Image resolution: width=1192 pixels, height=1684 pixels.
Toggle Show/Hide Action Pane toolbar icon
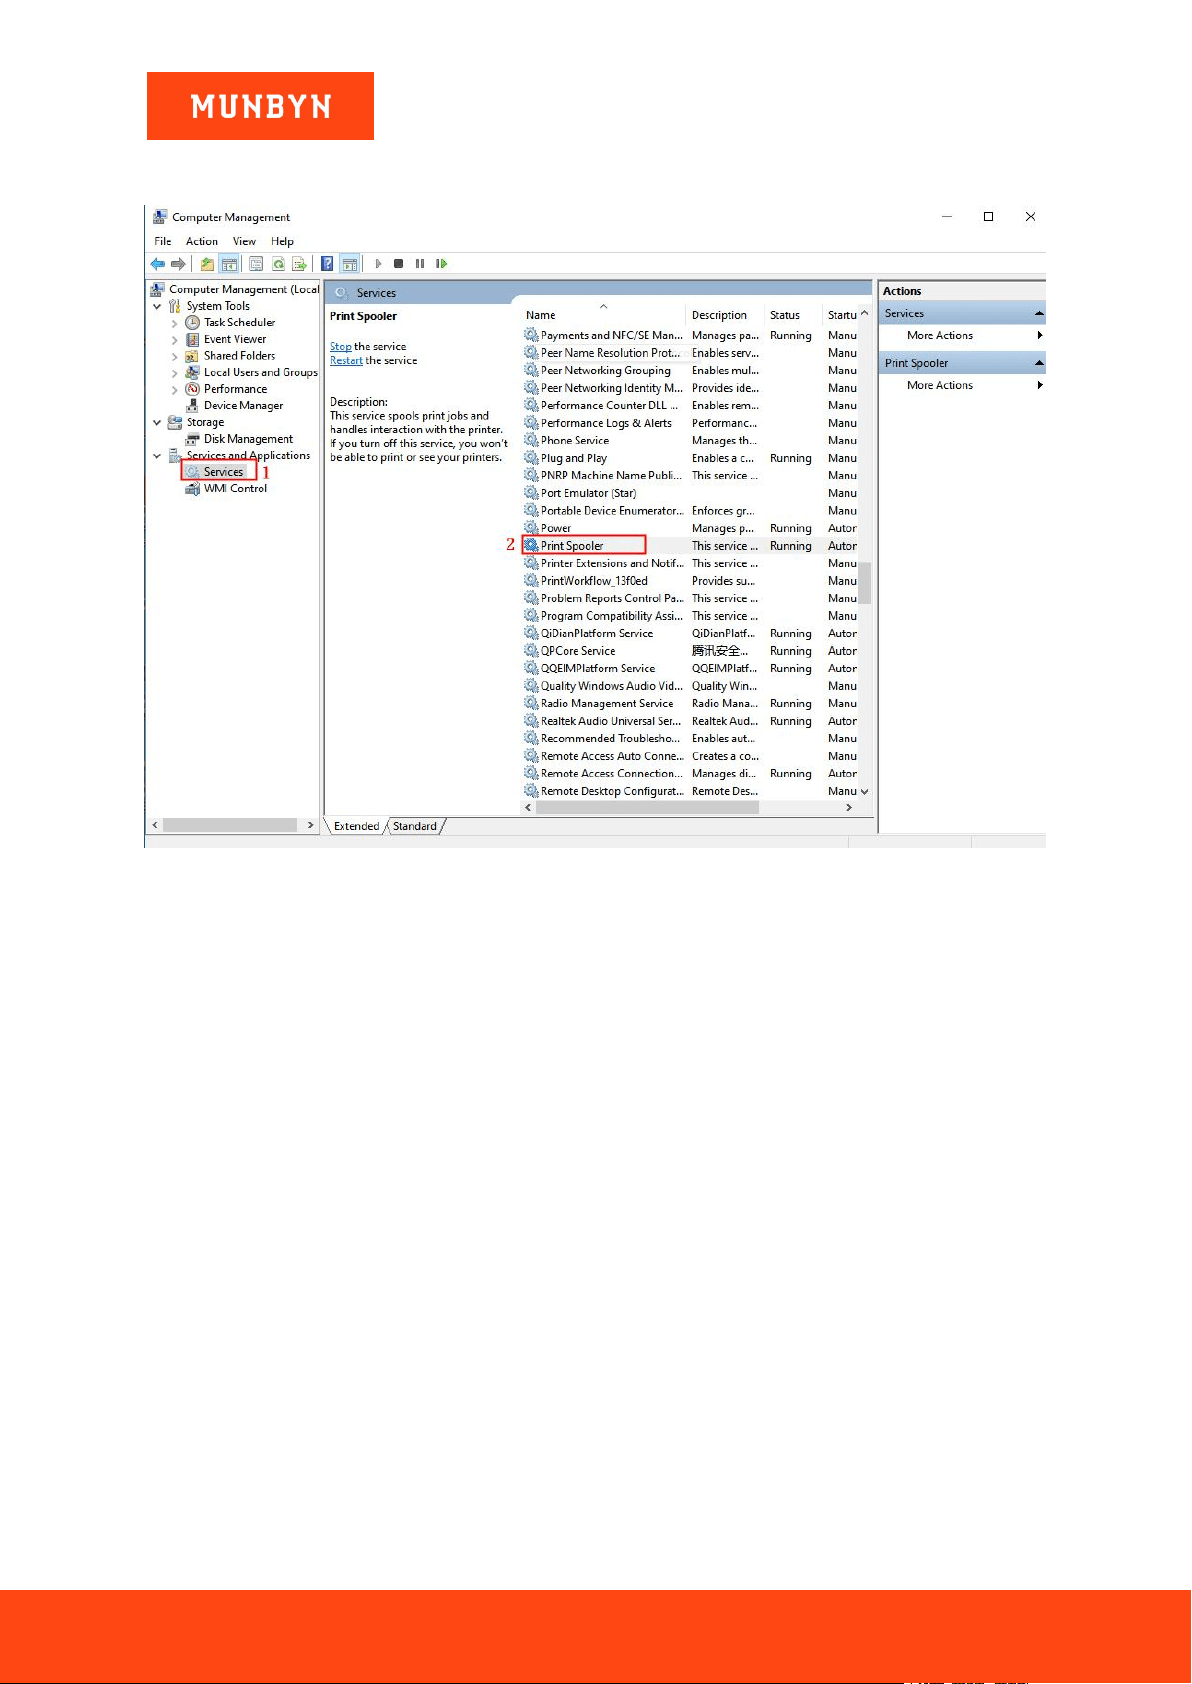(349, 264)
